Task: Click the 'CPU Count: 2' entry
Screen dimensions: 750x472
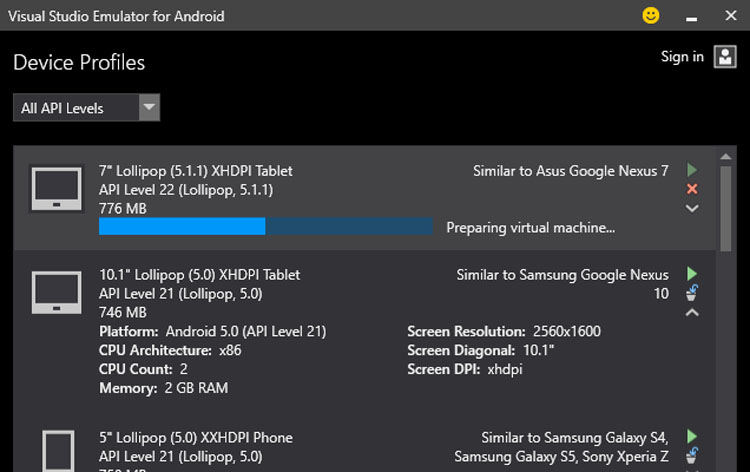Action: 143,369
